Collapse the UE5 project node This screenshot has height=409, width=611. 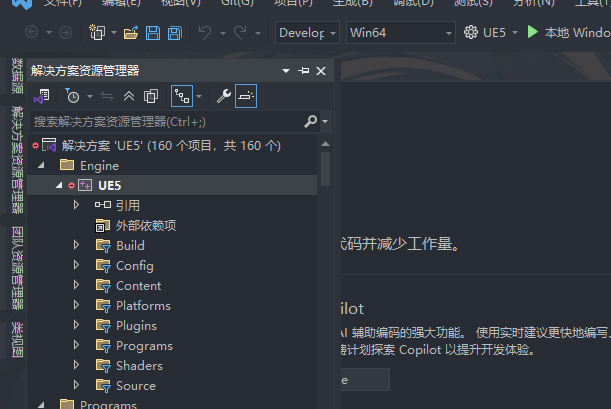point(59,185)
